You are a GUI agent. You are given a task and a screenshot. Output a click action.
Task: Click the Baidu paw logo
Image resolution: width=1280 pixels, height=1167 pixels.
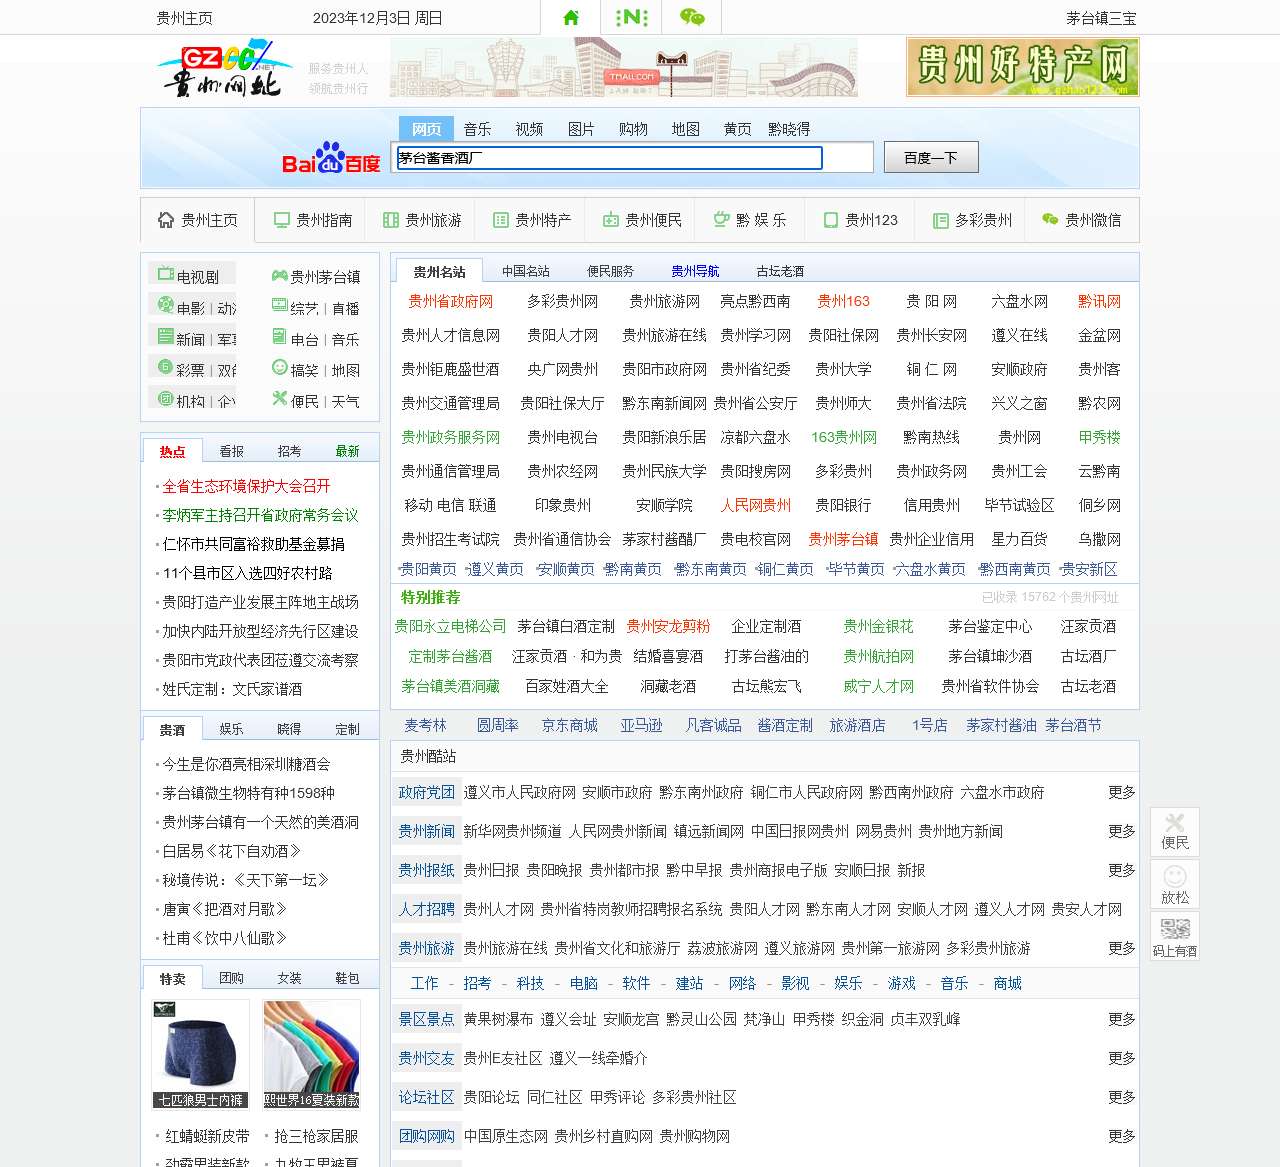point(331,158)
